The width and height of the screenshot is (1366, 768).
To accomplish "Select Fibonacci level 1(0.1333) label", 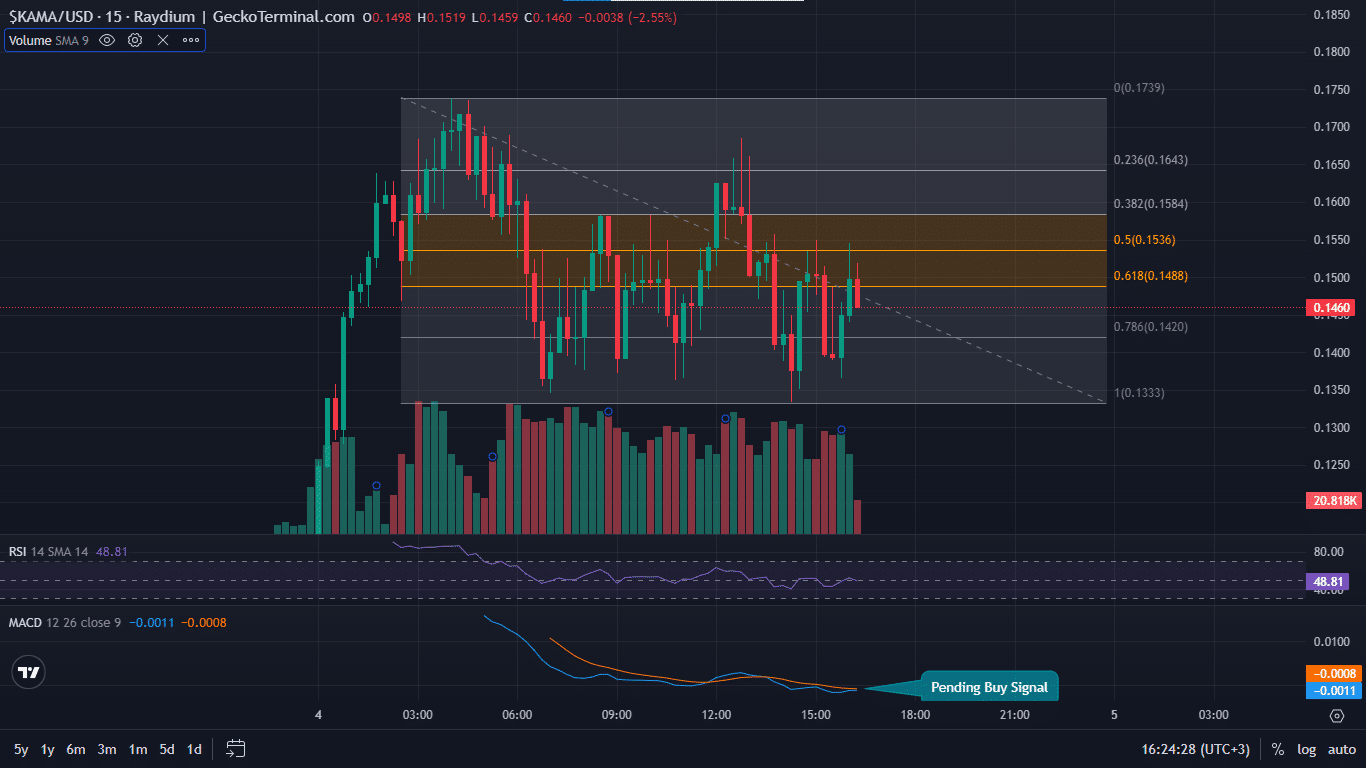I will [1139, 392].
